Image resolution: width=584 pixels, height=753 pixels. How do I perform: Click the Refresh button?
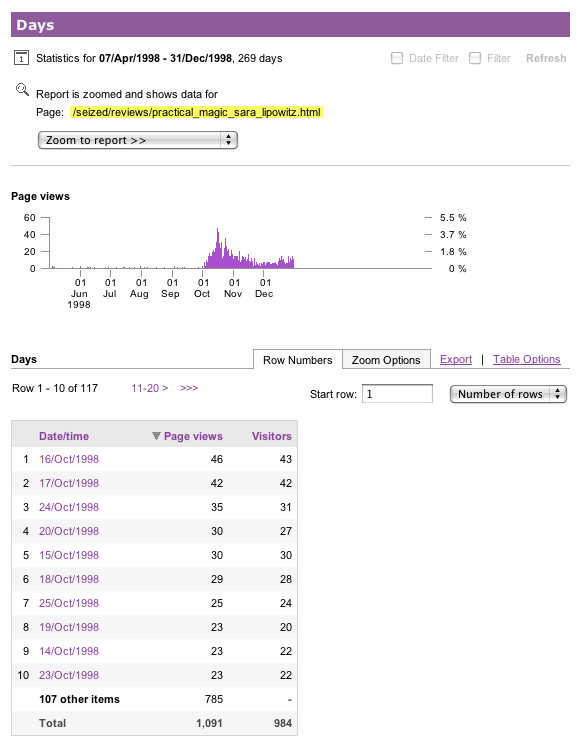pos(546,58)
